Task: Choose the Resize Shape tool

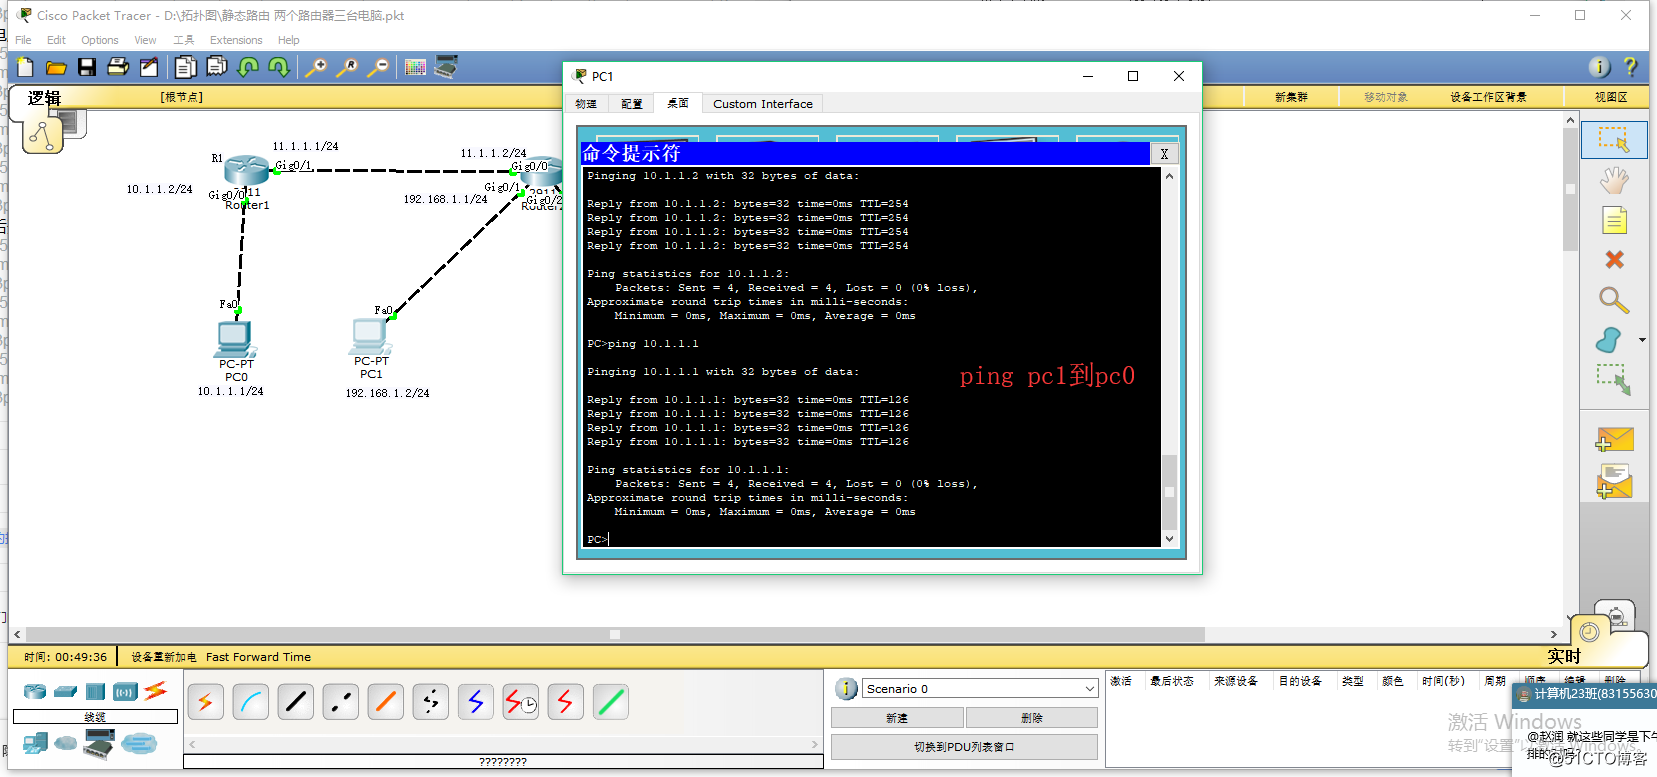Action: (x=1613, y=380)
